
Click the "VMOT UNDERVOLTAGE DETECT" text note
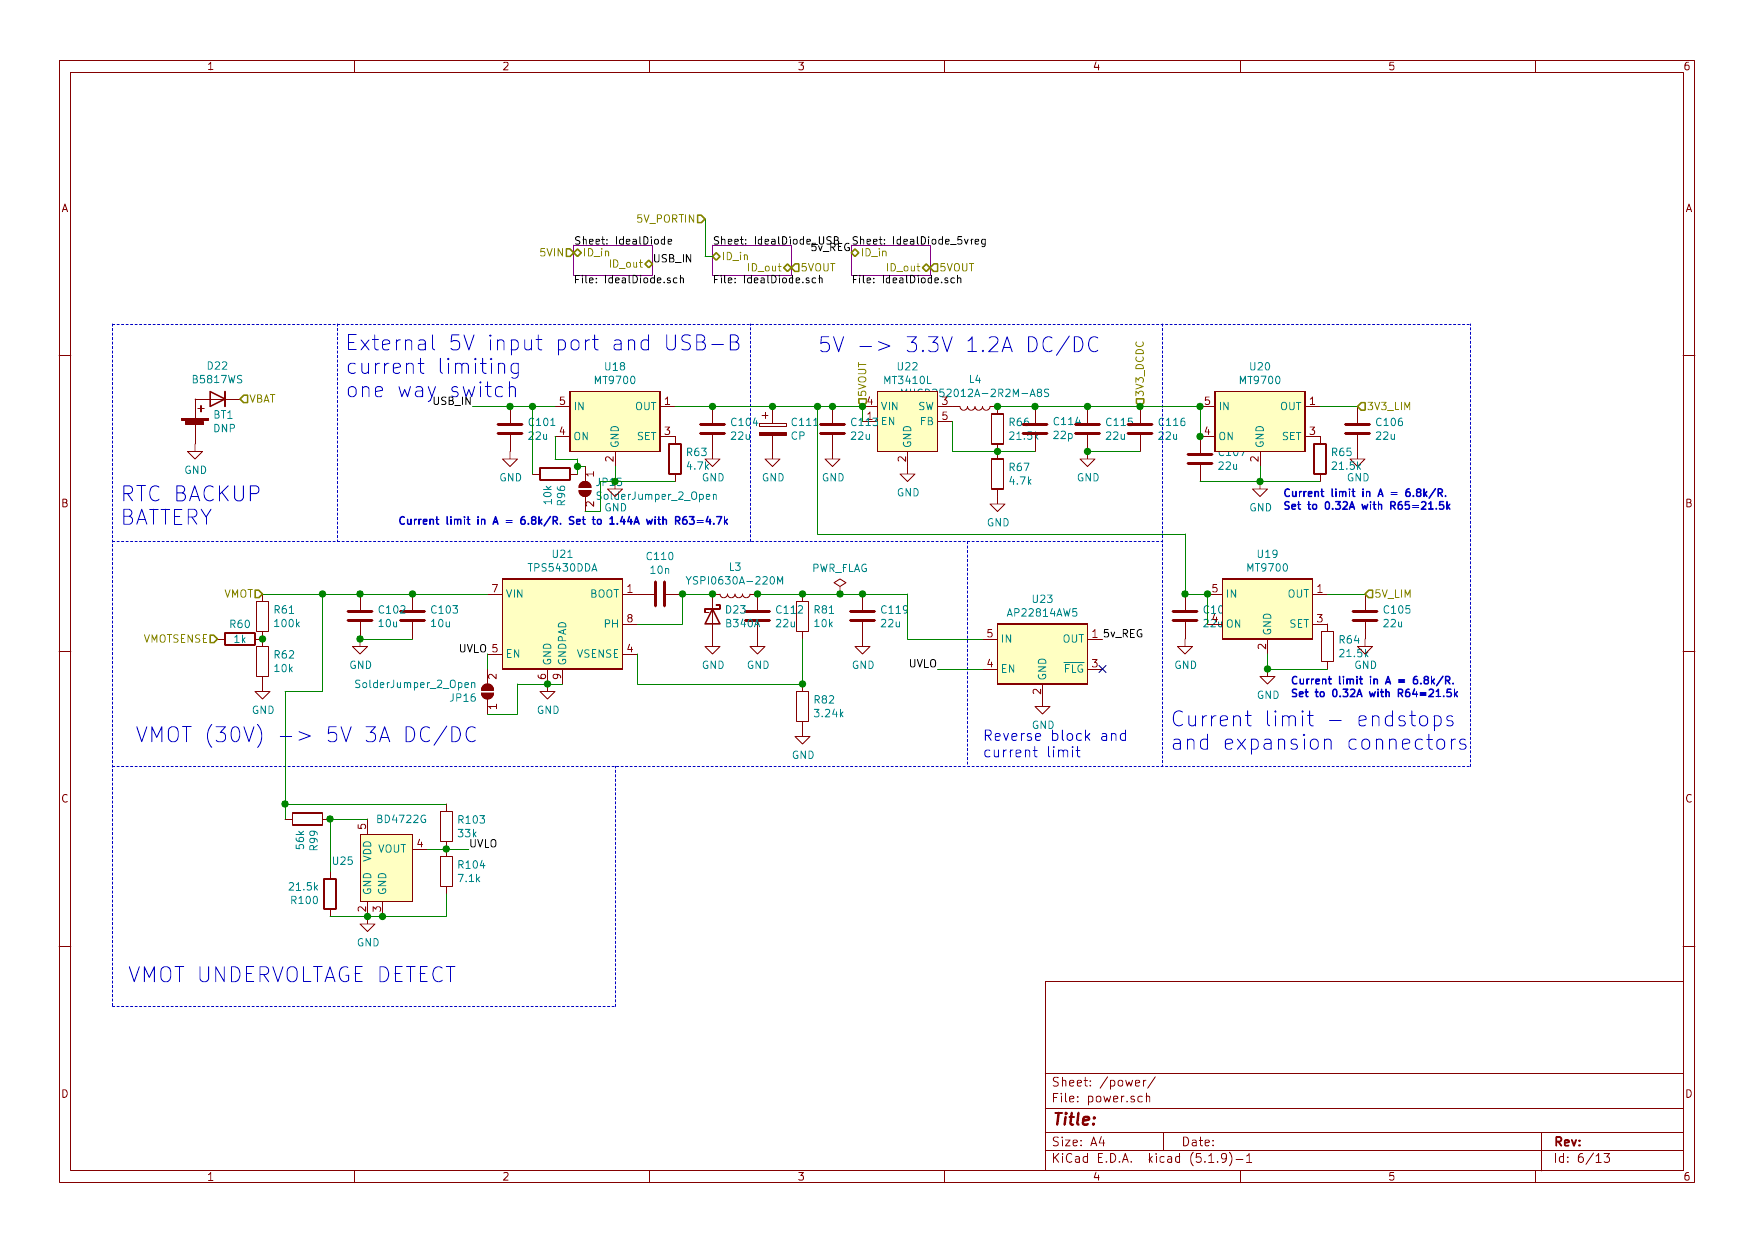tap(292, 975)
